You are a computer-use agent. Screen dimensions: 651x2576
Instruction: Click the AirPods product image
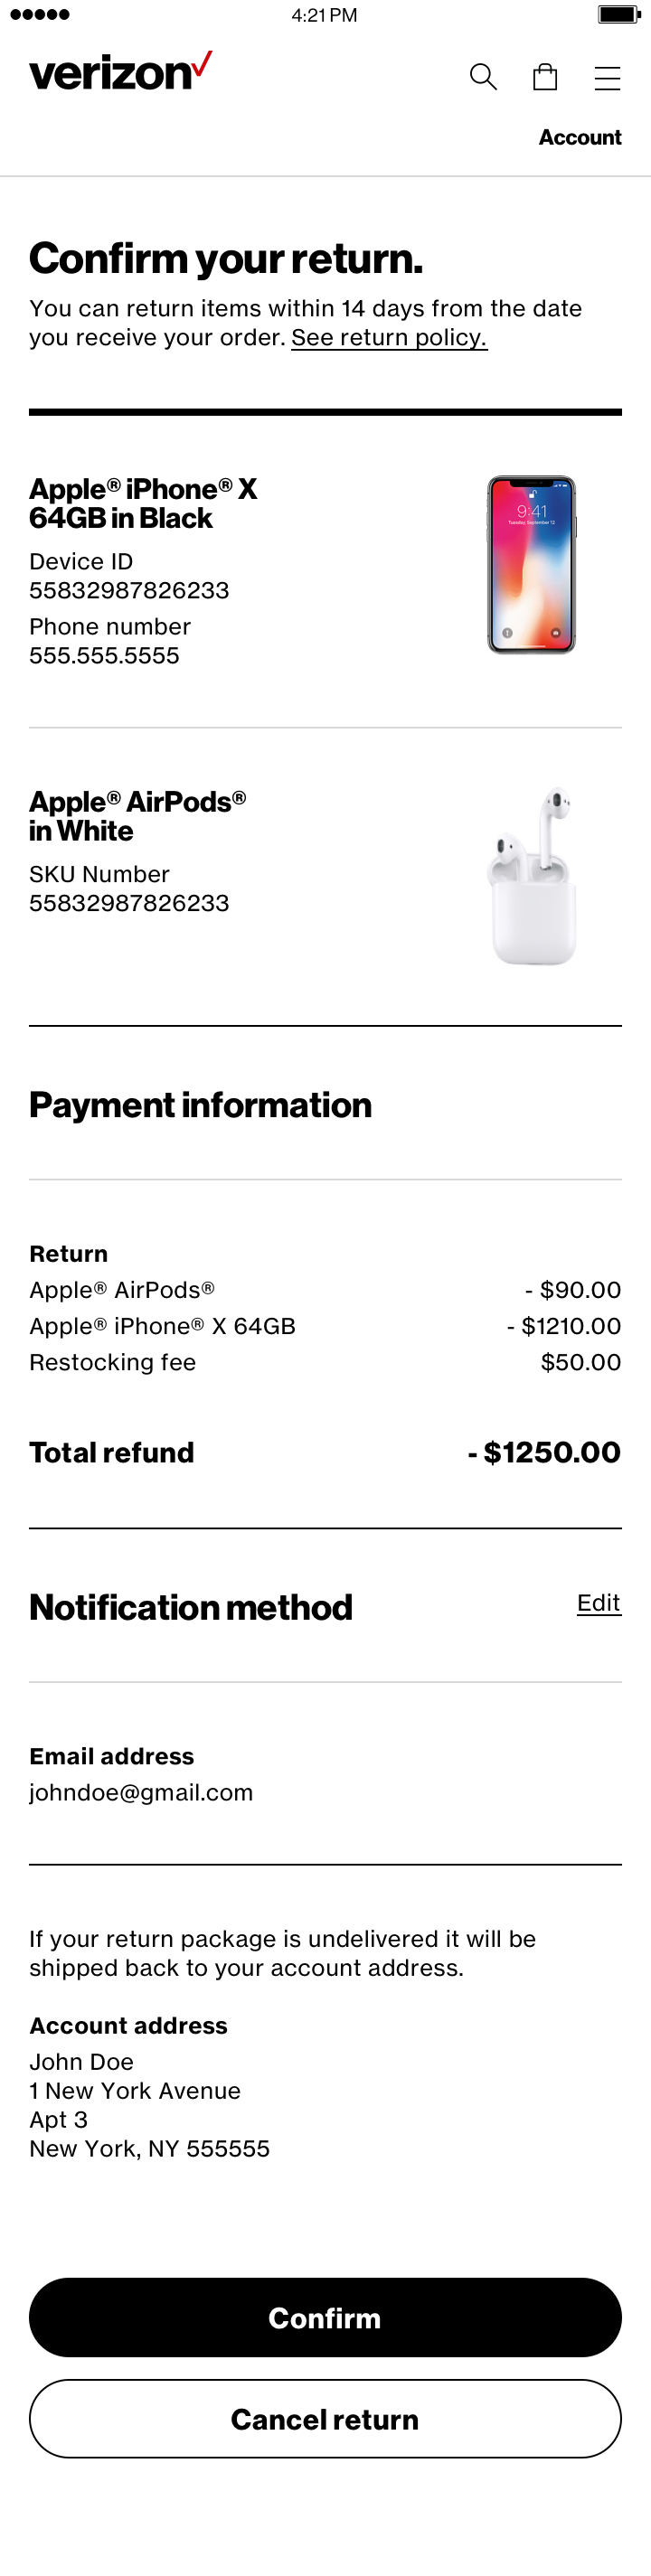532,876
